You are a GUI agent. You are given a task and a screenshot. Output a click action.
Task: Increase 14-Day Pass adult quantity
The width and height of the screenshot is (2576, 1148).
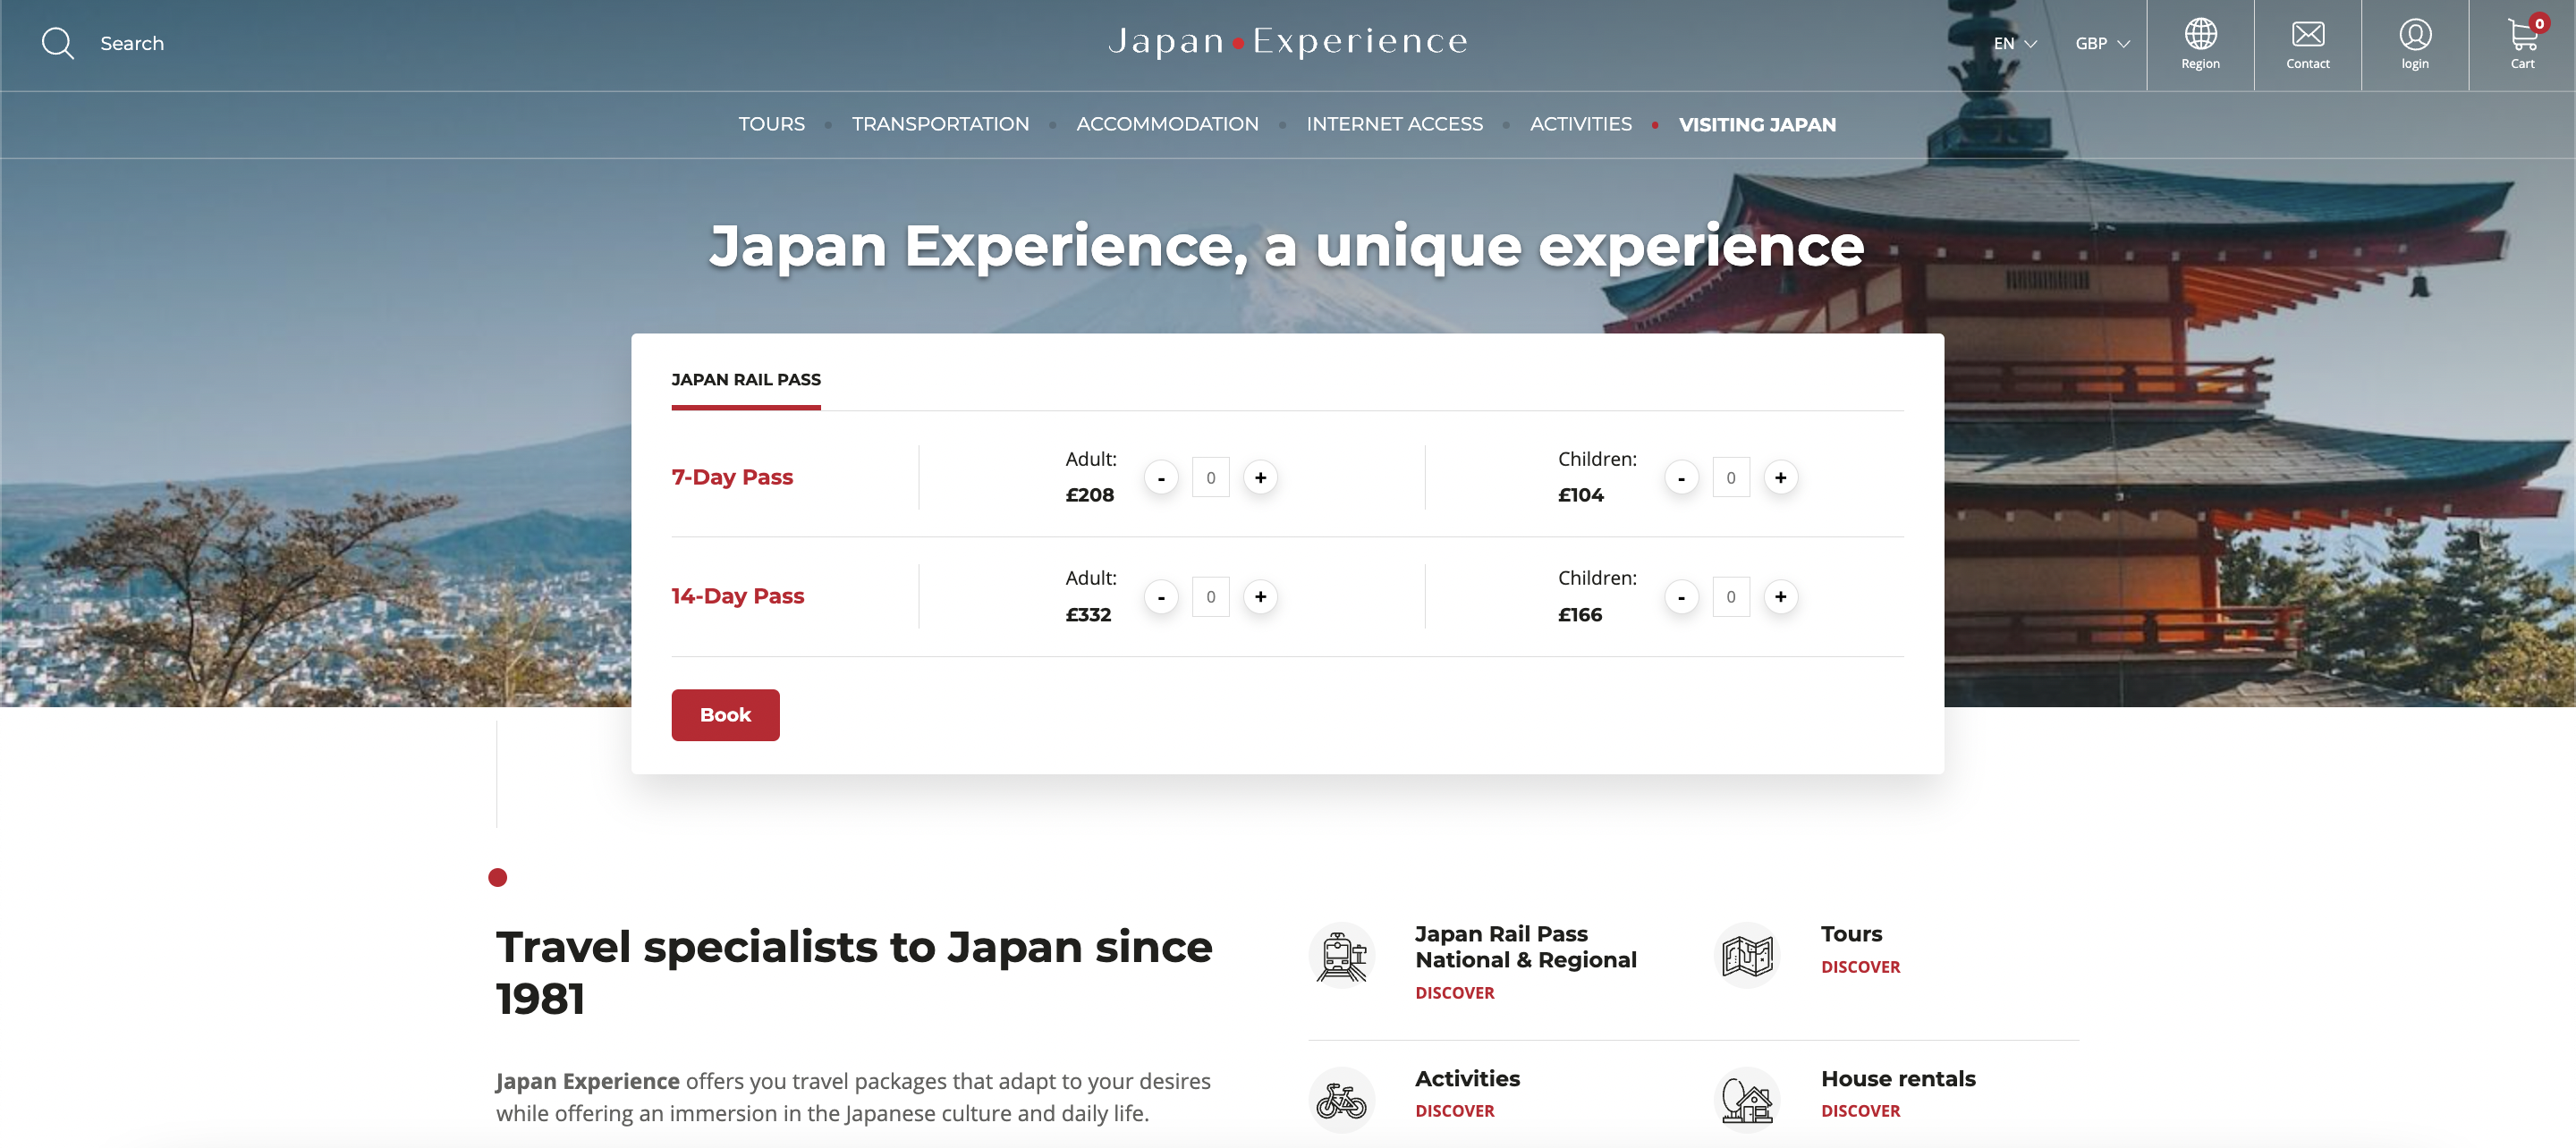tap(1260, 597)
